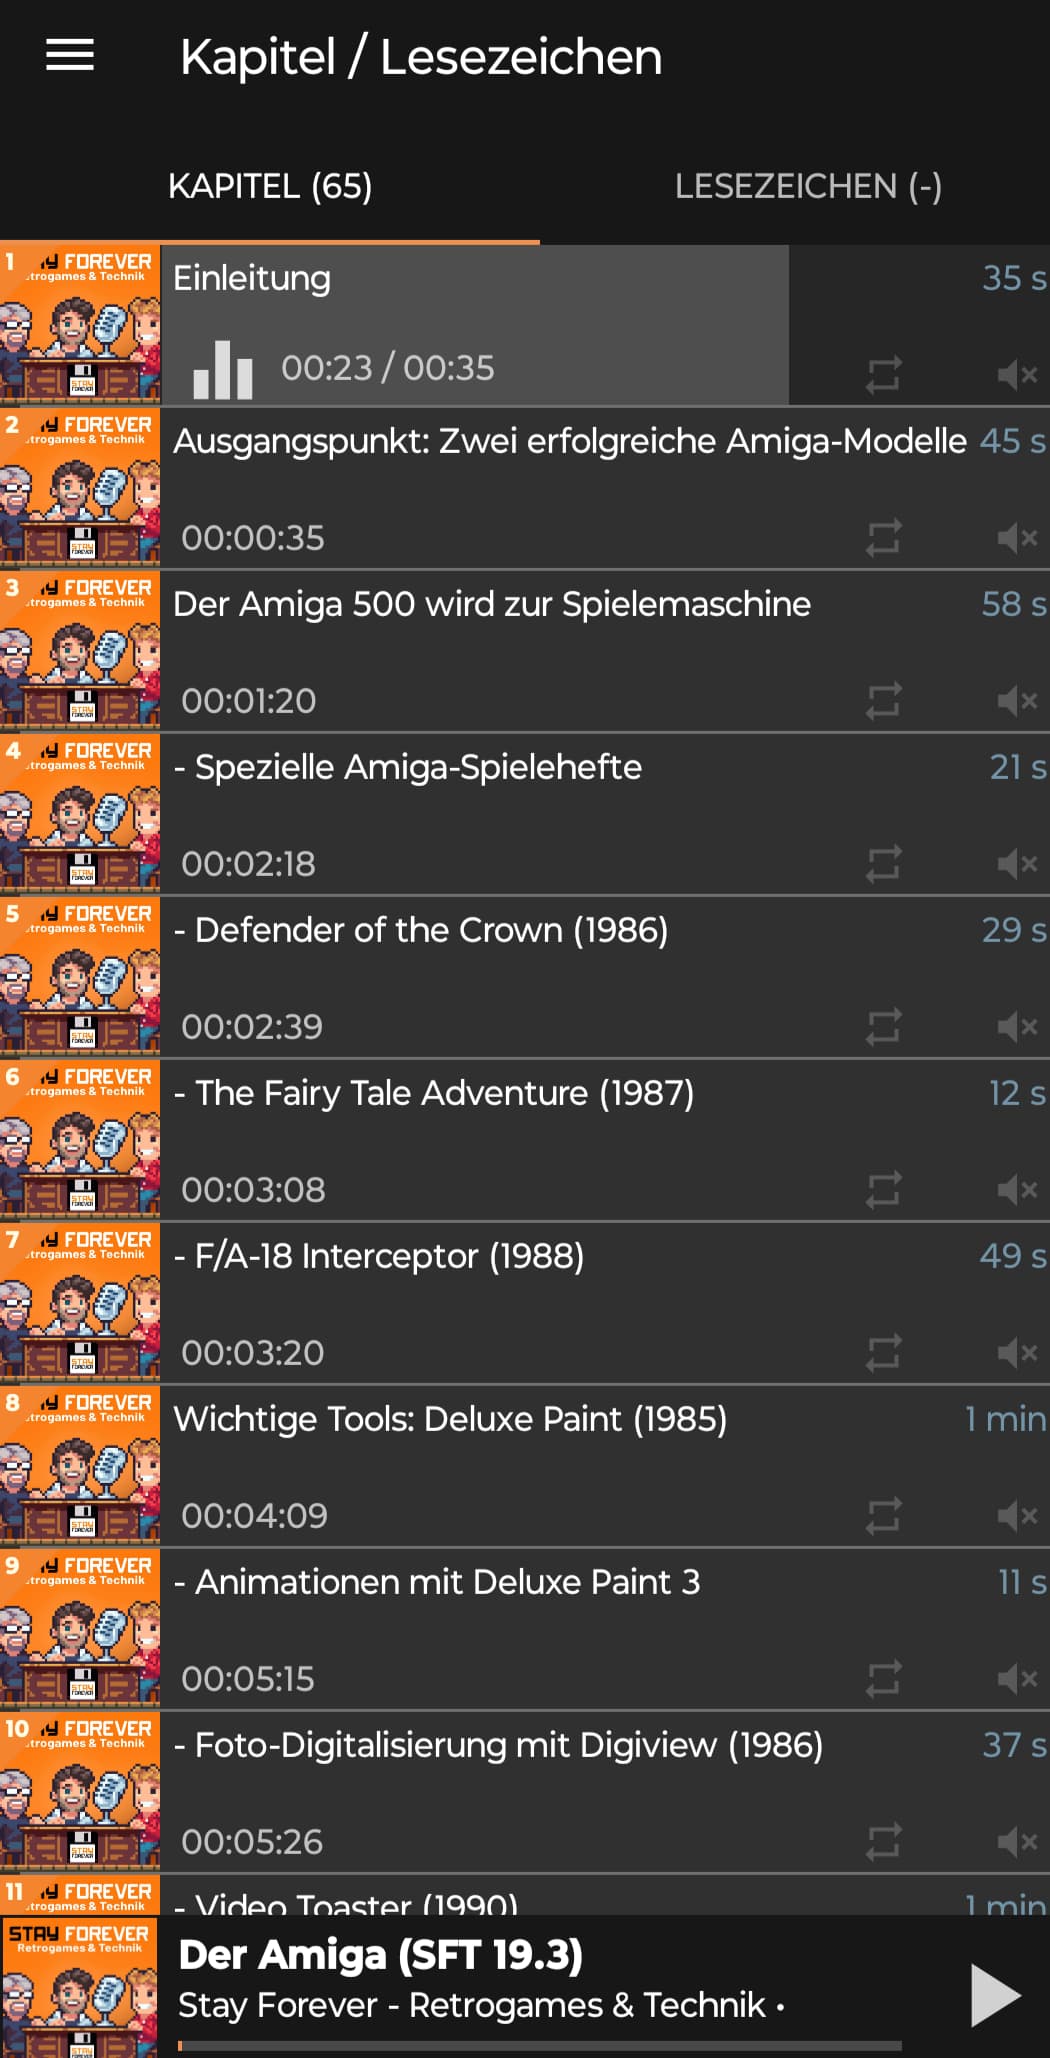1050x2058 pixels.
Task: Mute Ausgangspunkt: Zwei erfolgreiche Amiga-Modelle chapter
Action: click(1018, 538)
